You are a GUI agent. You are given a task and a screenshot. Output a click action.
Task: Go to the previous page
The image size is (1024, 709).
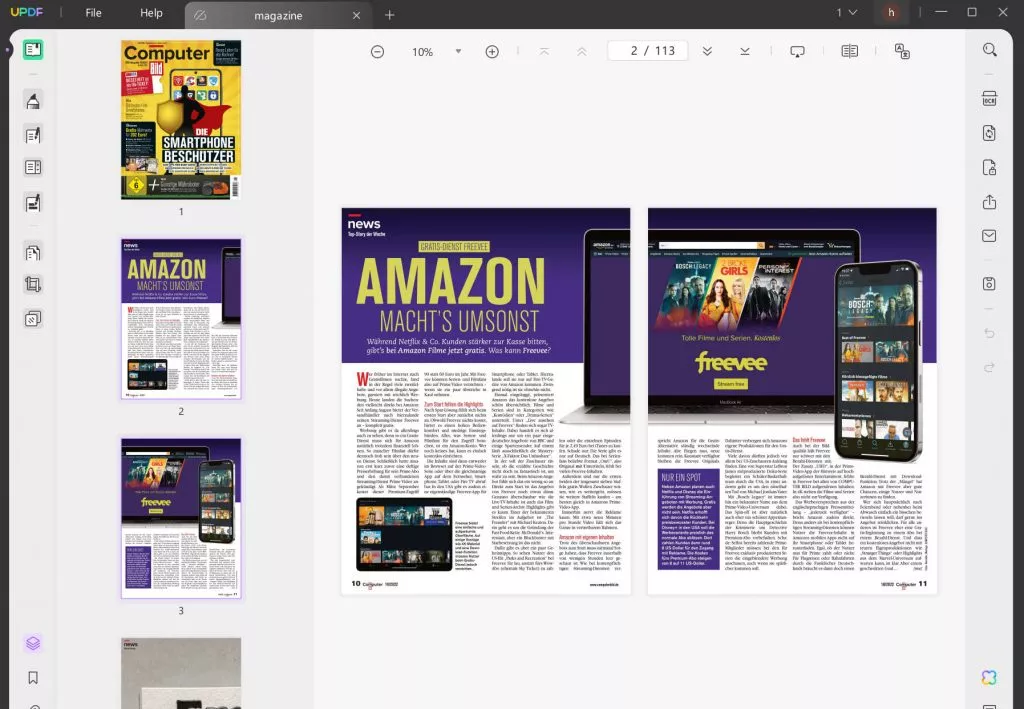coord(581,52)
